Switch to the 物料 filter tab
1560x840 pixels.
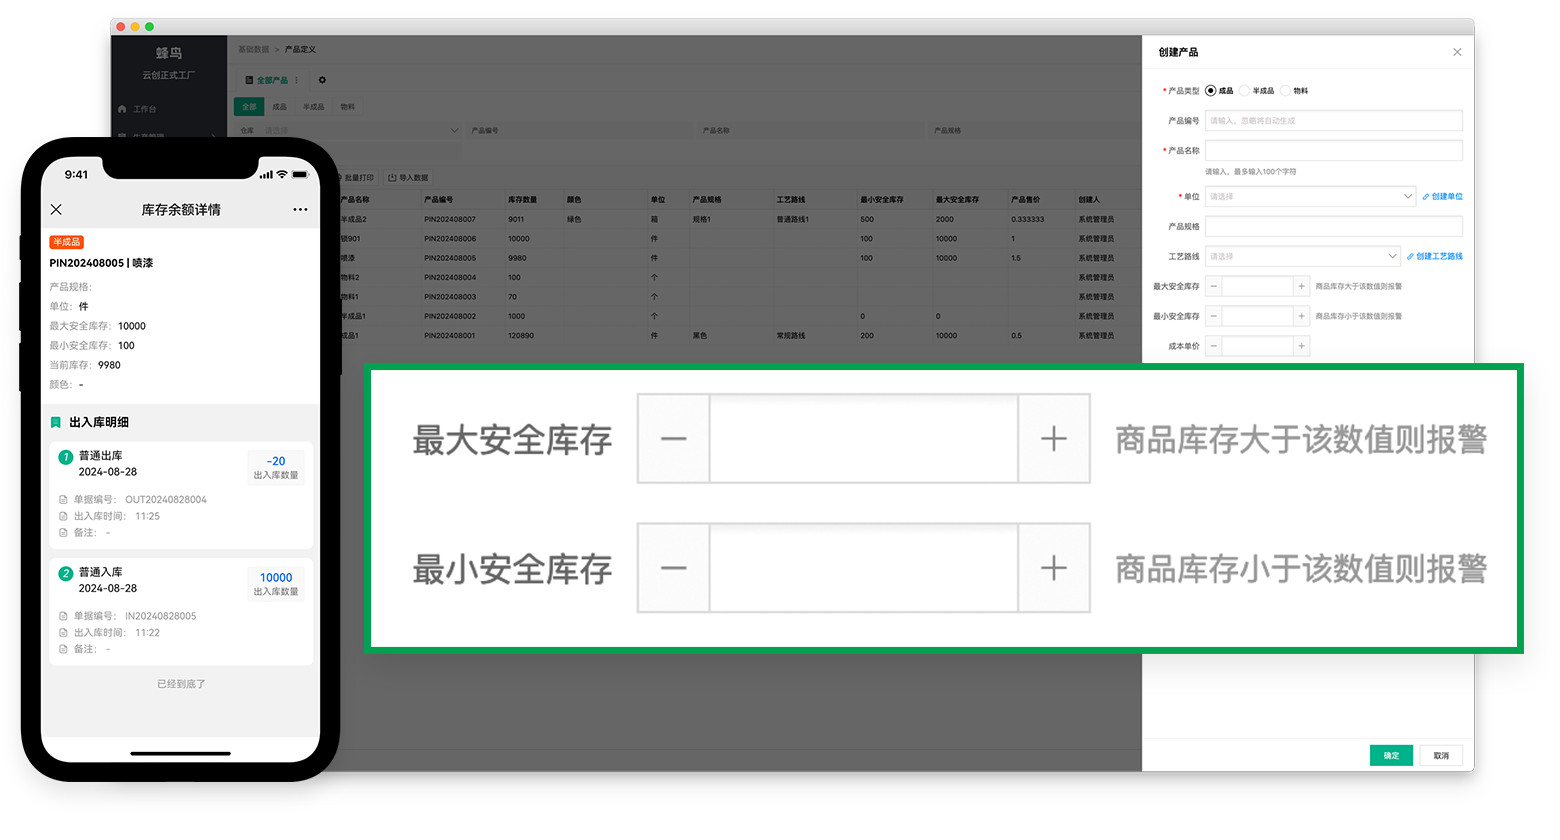pos(347,107)
